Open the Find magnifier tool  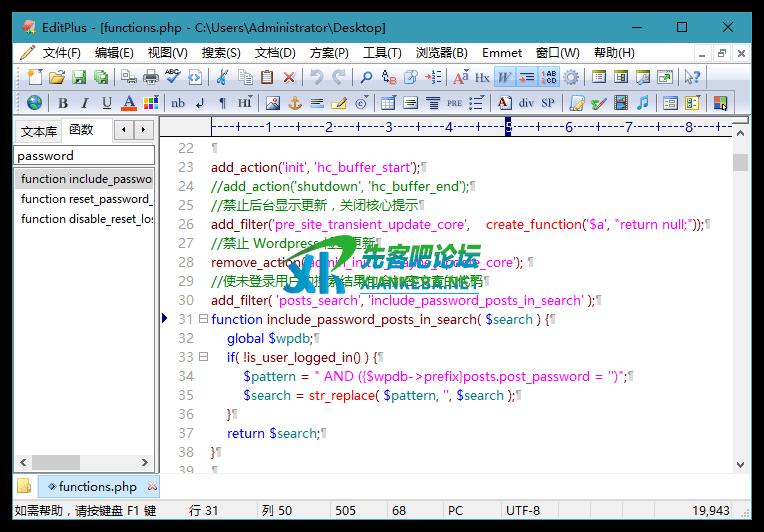pyautogui.click(x=366, y=77)
